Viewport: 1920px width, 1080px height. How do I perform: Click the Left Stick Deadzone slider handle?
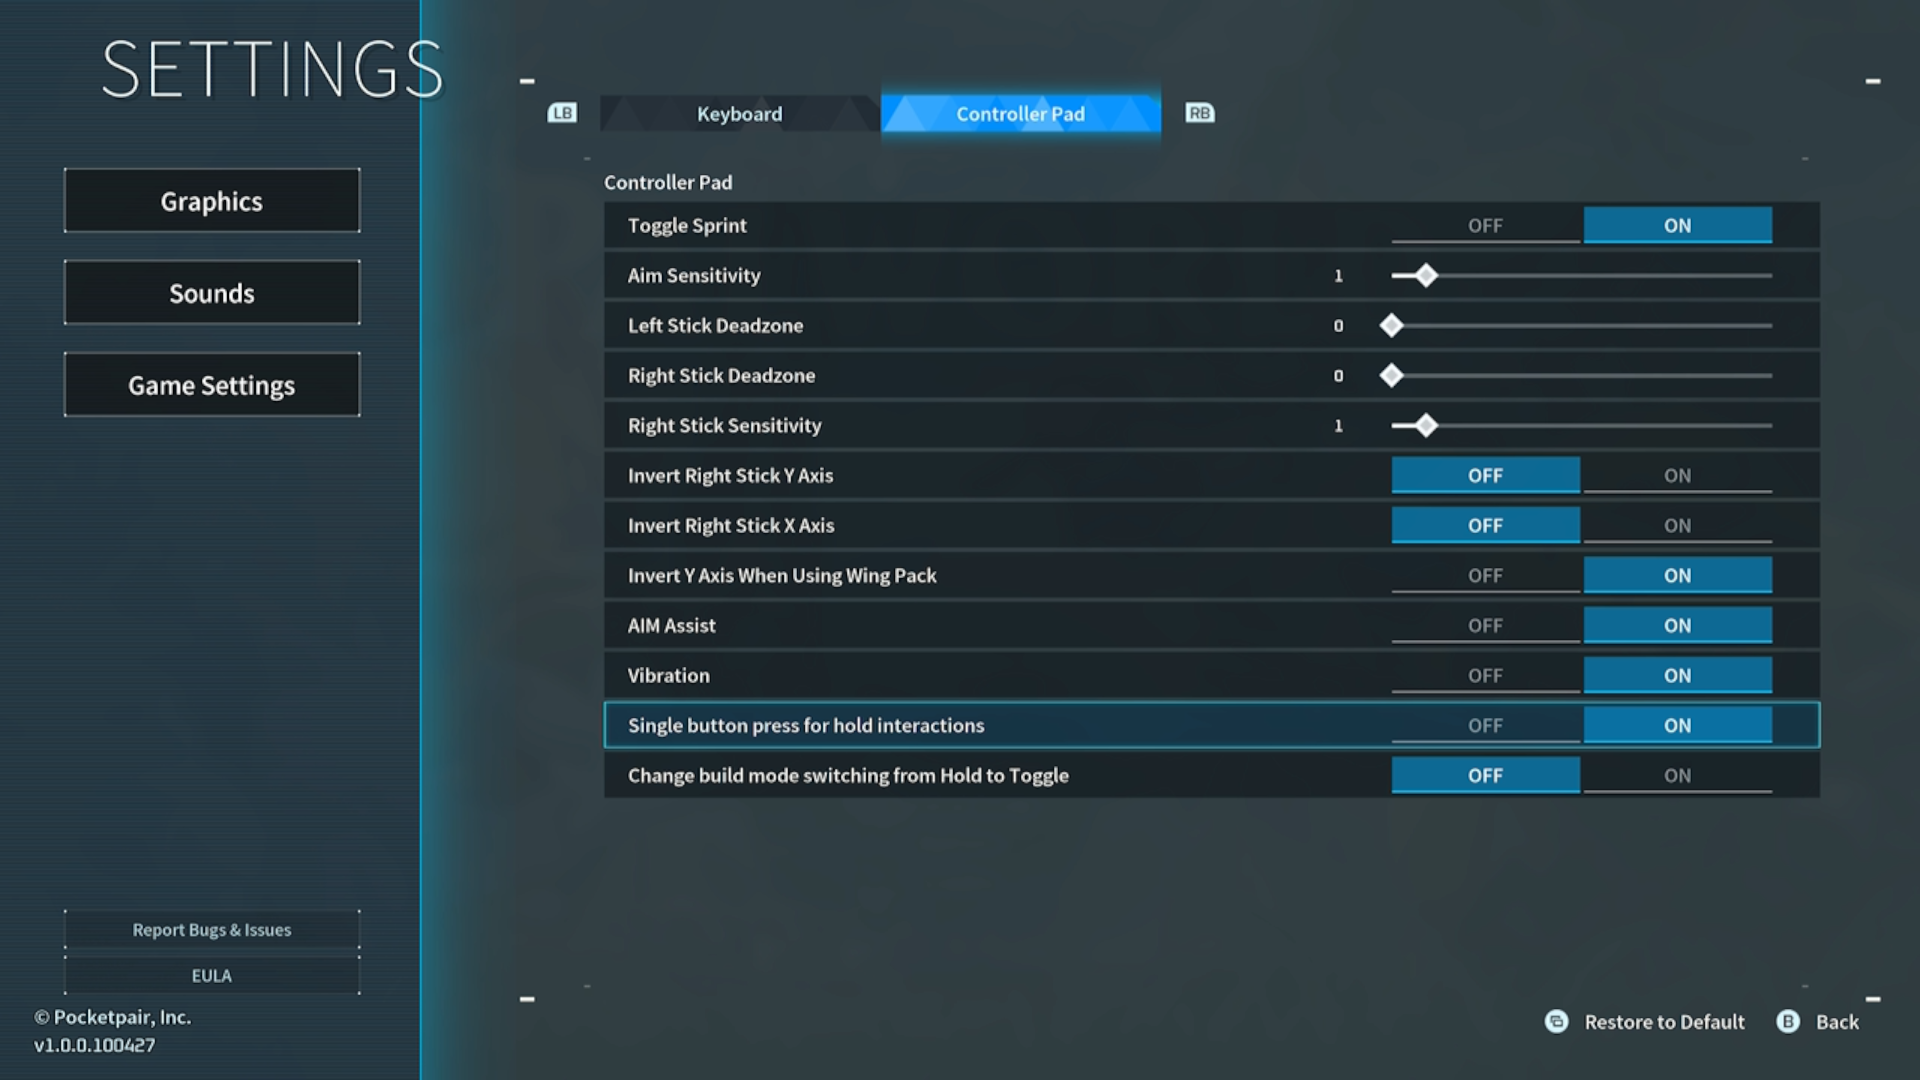point(1391,325)
